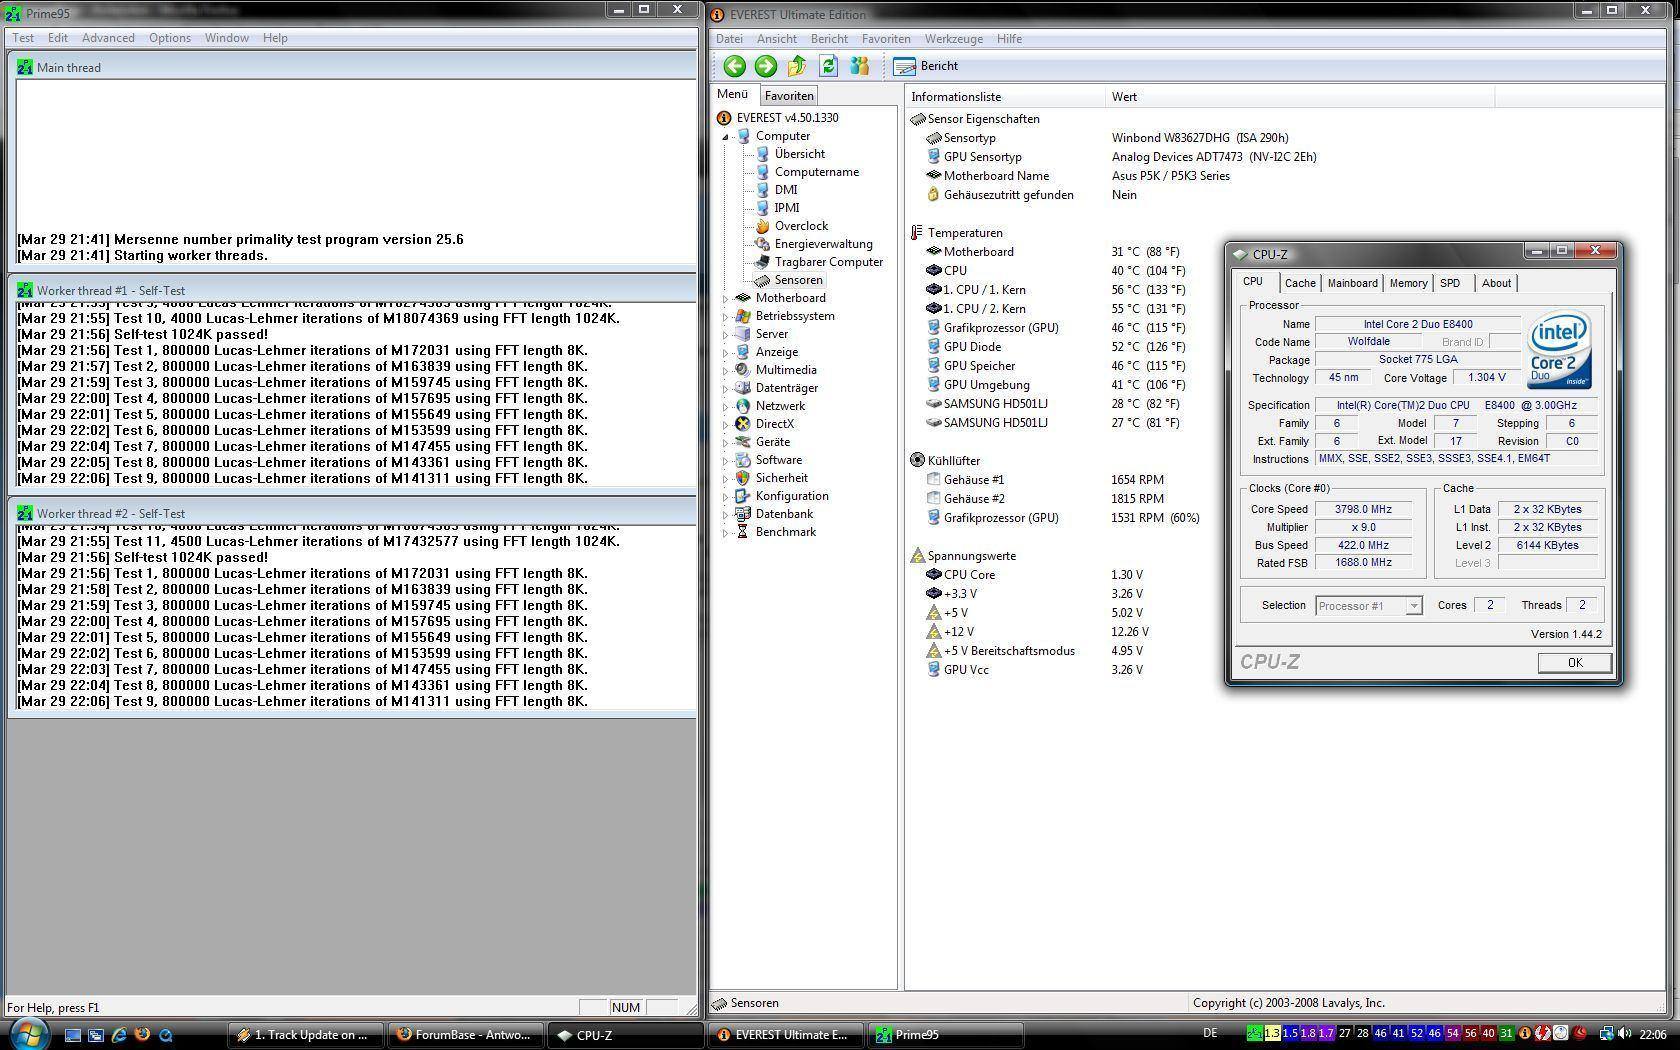
Task: Open the Bericht report wizard from the toolbar
Action: point(926,66)
